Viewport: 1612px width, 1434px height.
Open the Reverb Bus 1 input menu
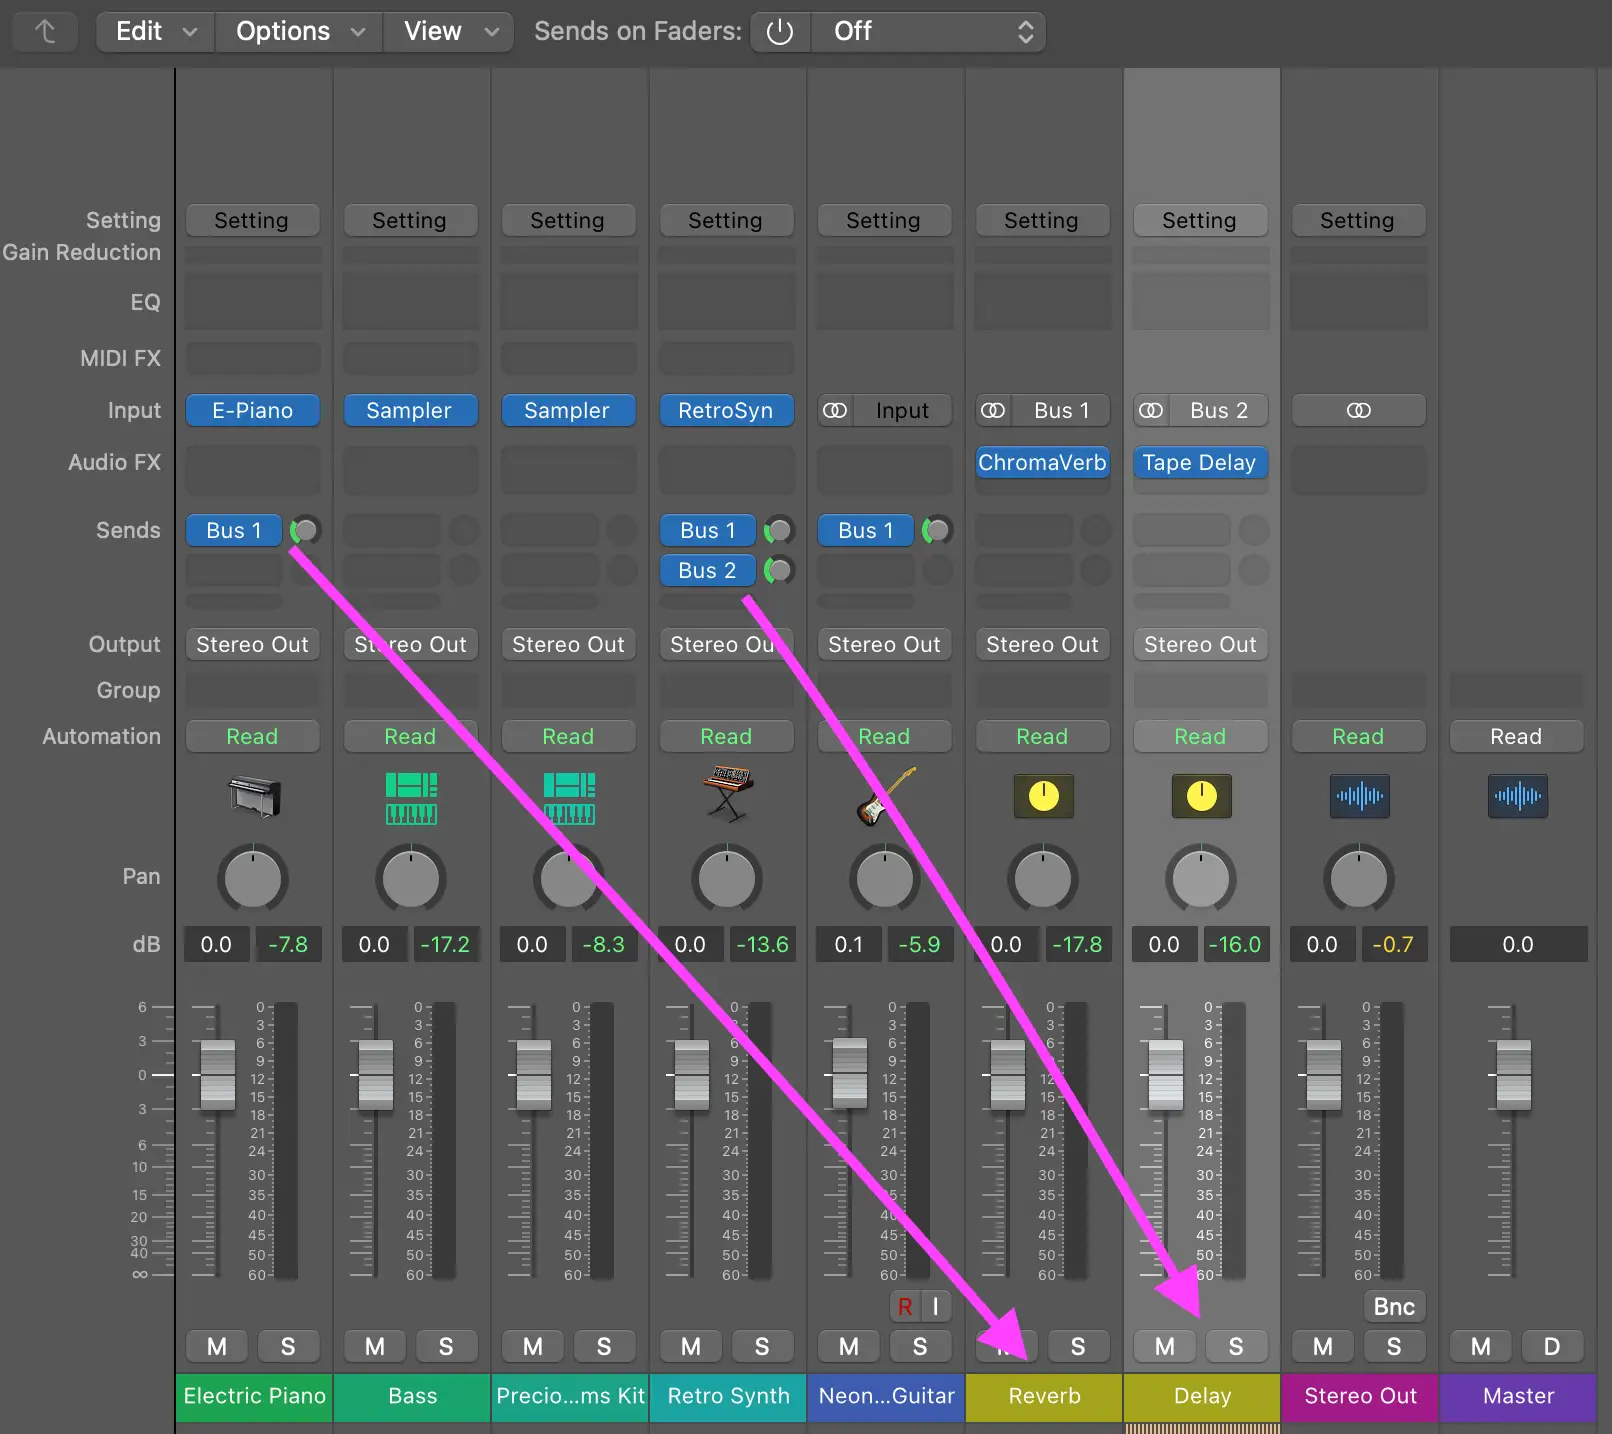1062,410
